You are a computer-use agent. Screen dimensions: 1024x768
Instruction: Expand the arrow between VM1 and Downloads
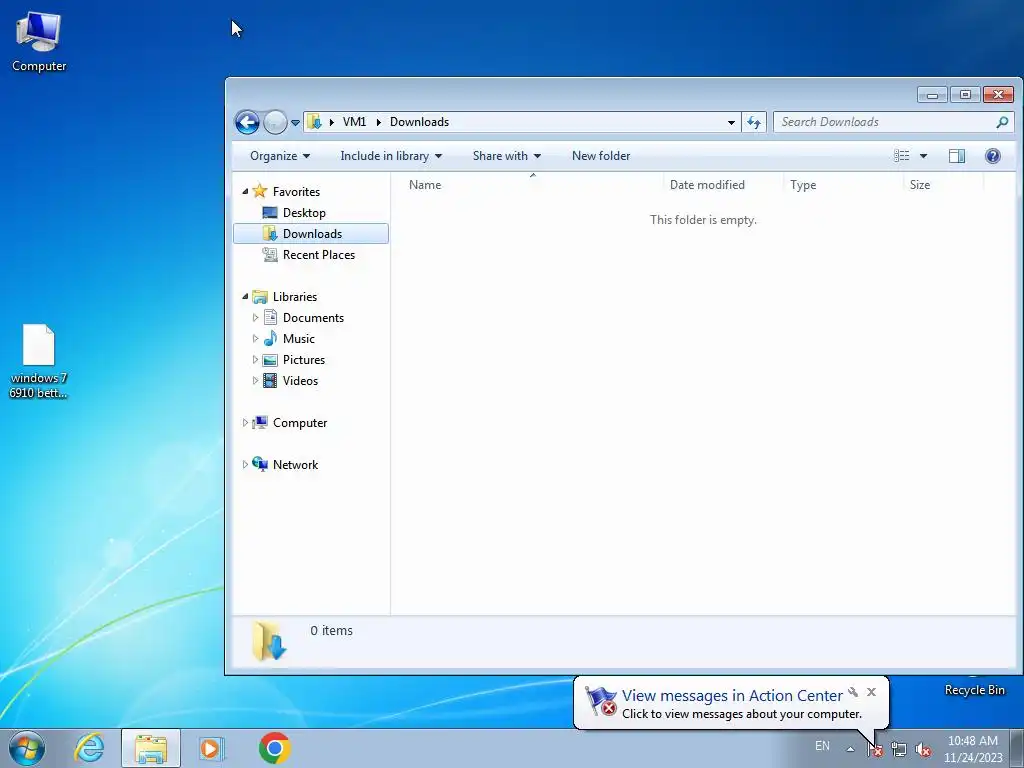coord(378,122)
